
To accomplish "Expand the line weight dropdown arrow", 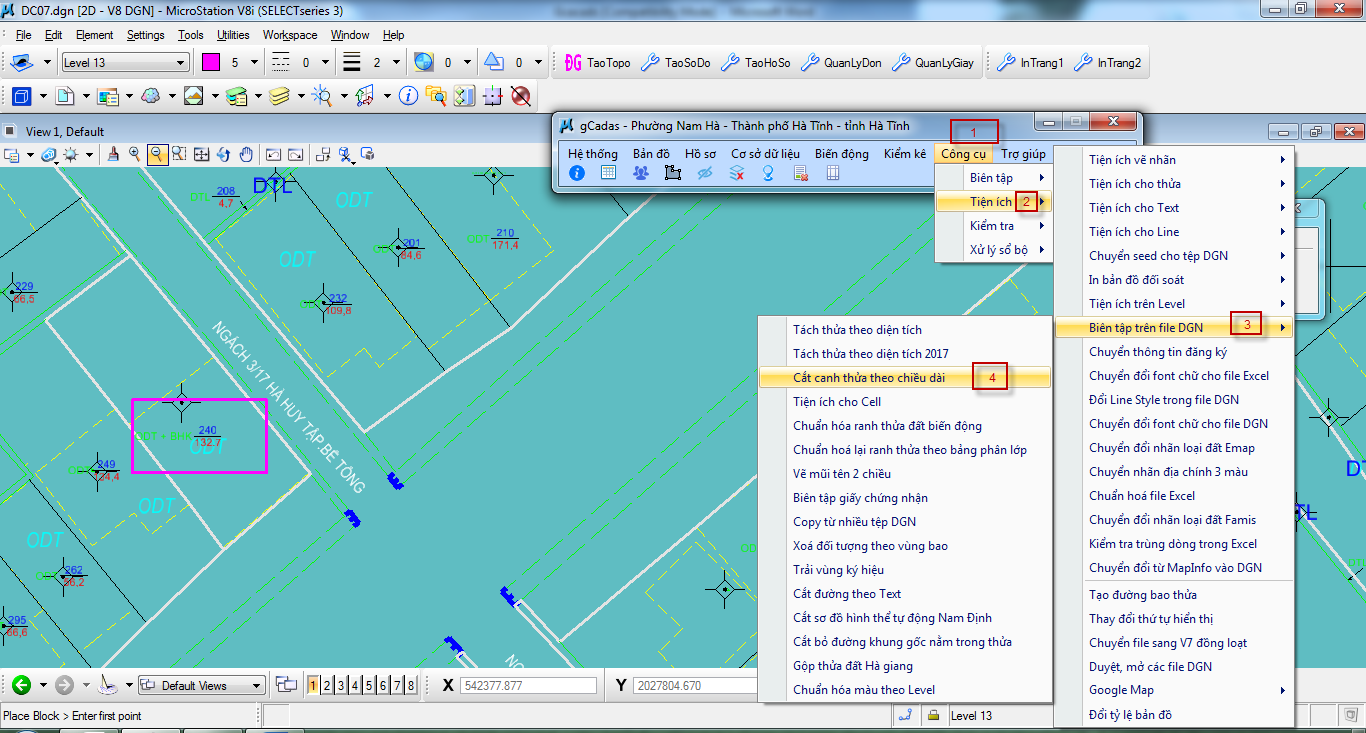I will coord(396,63).
